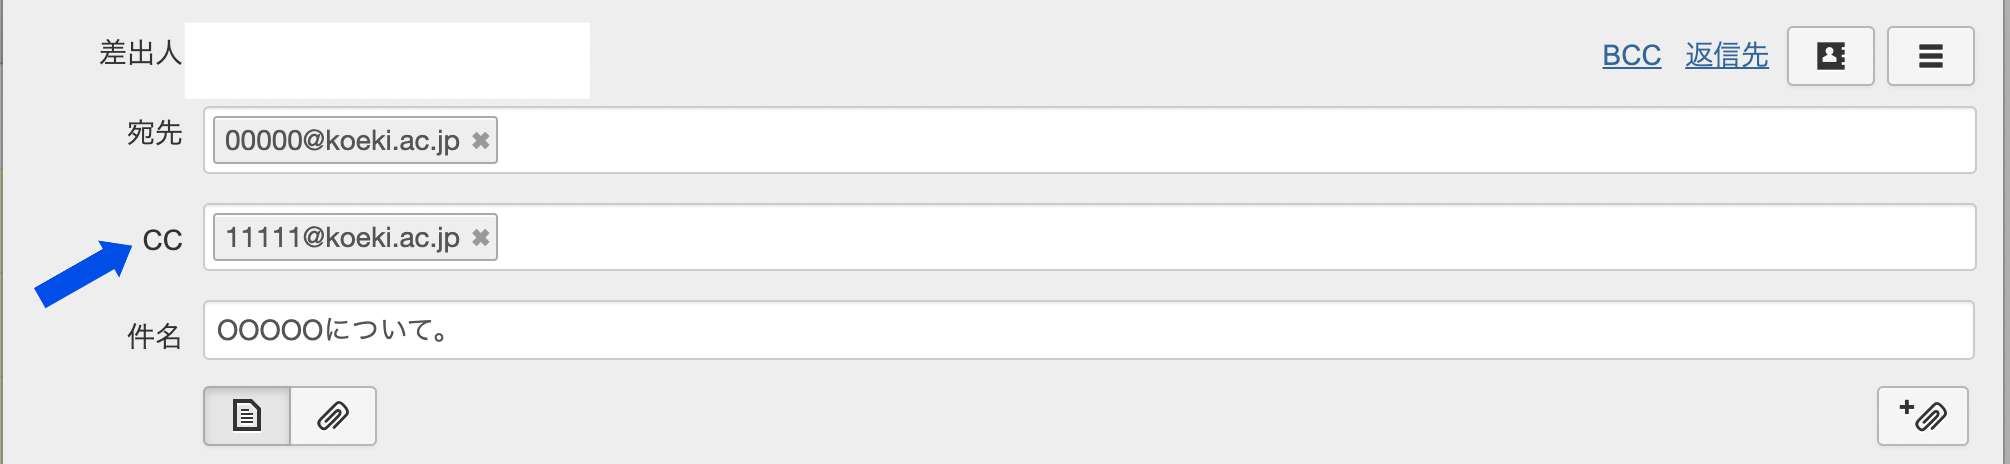Show the 返信先 reply-to field
This screenshot has width=2010, height=464.
[x=1726, y=55]
